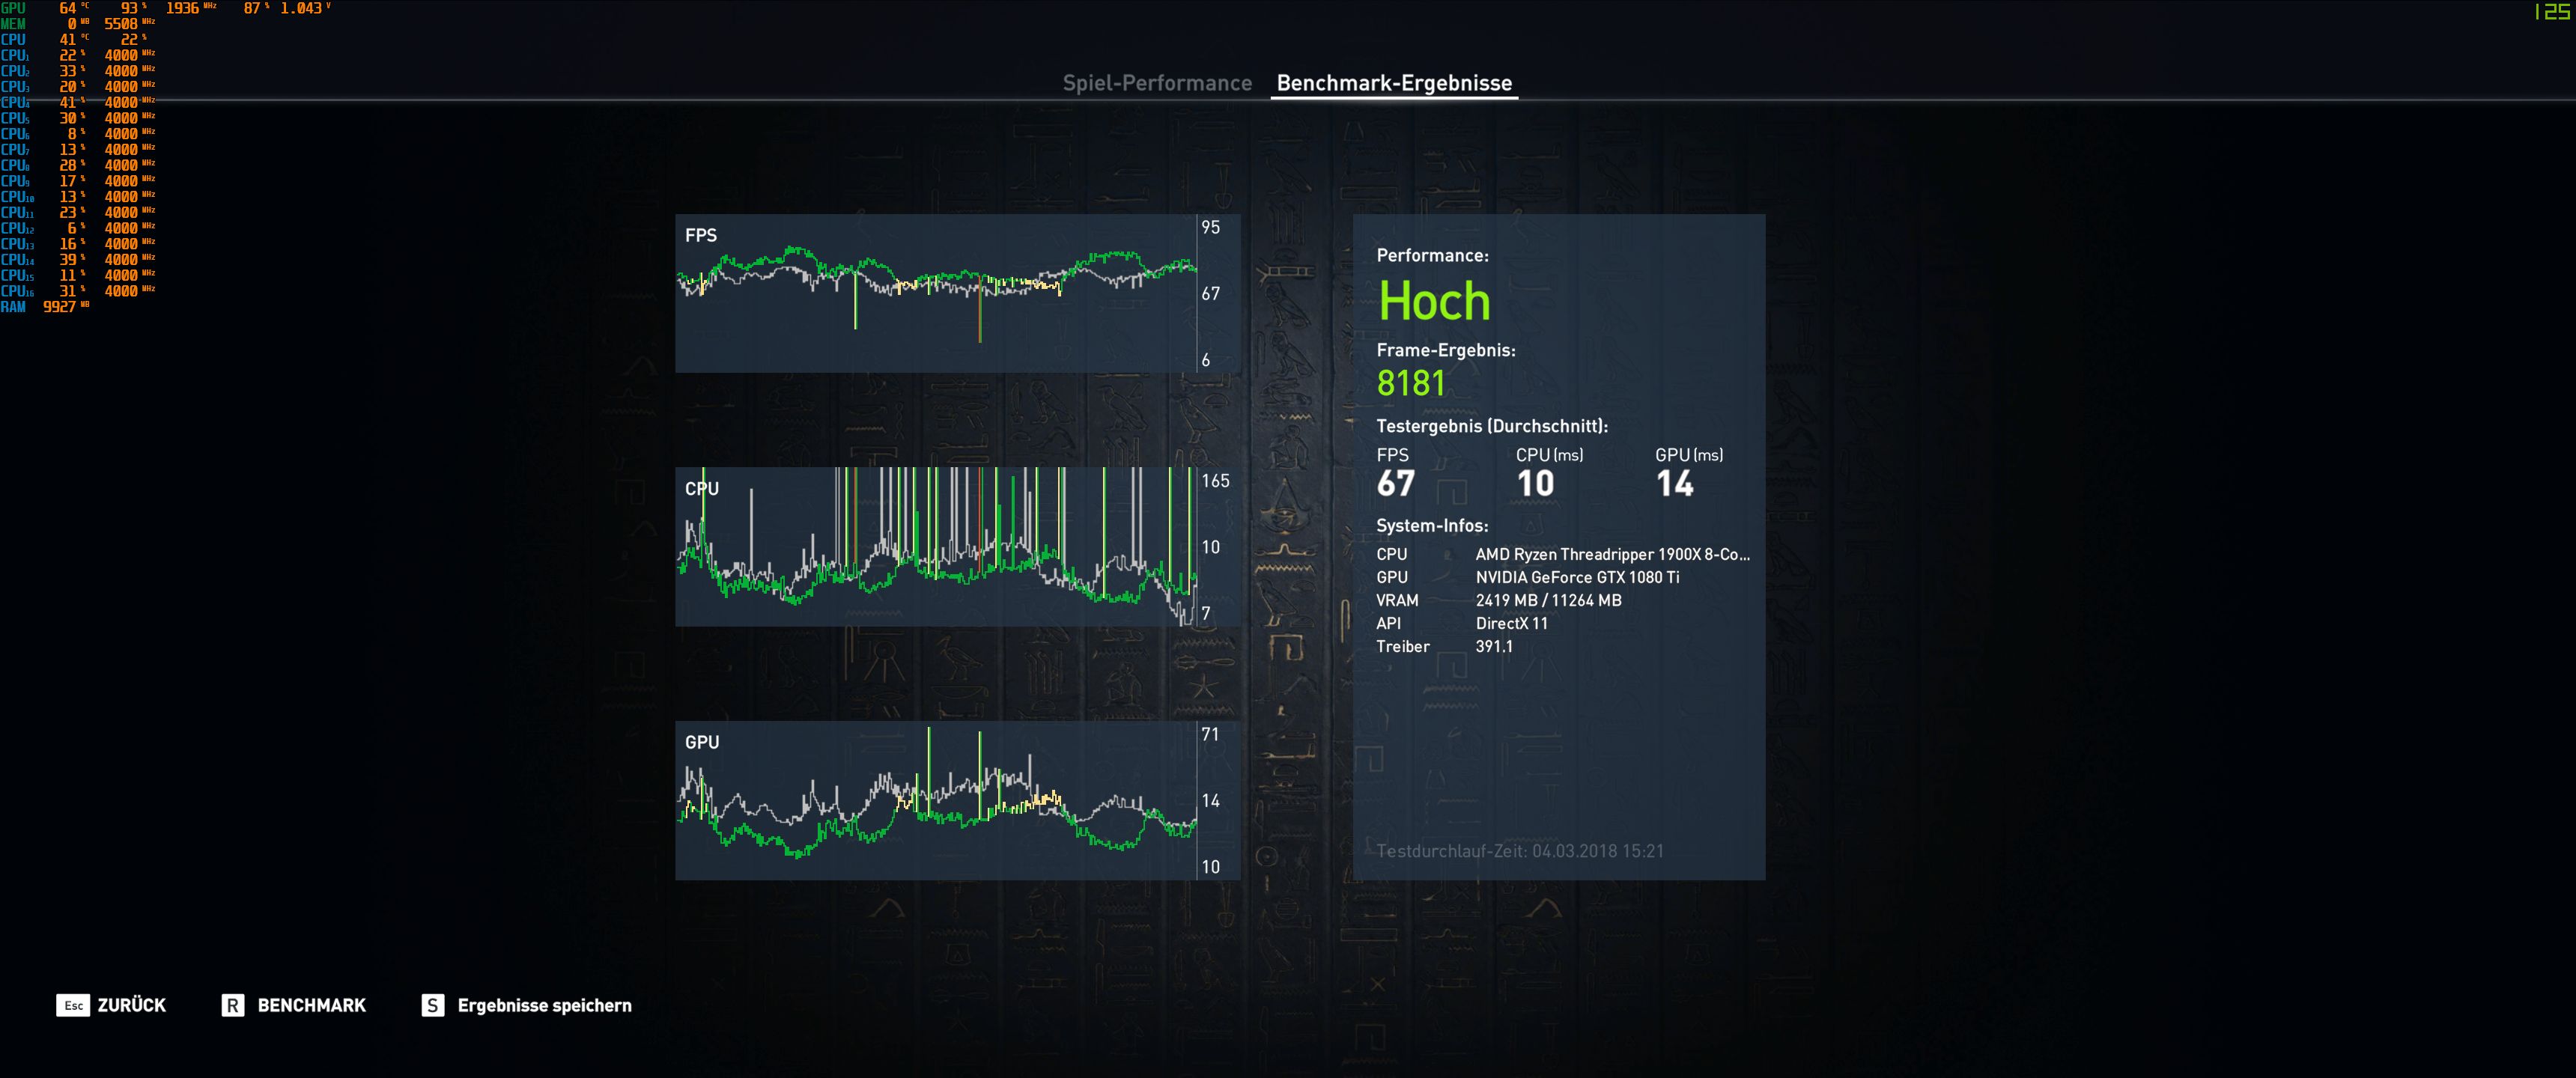The height and width of the screenshot is (1078, 2576).
Task: Click the AMD Ryzen Threadripper CPU entry
Action: coord(1612,554)
